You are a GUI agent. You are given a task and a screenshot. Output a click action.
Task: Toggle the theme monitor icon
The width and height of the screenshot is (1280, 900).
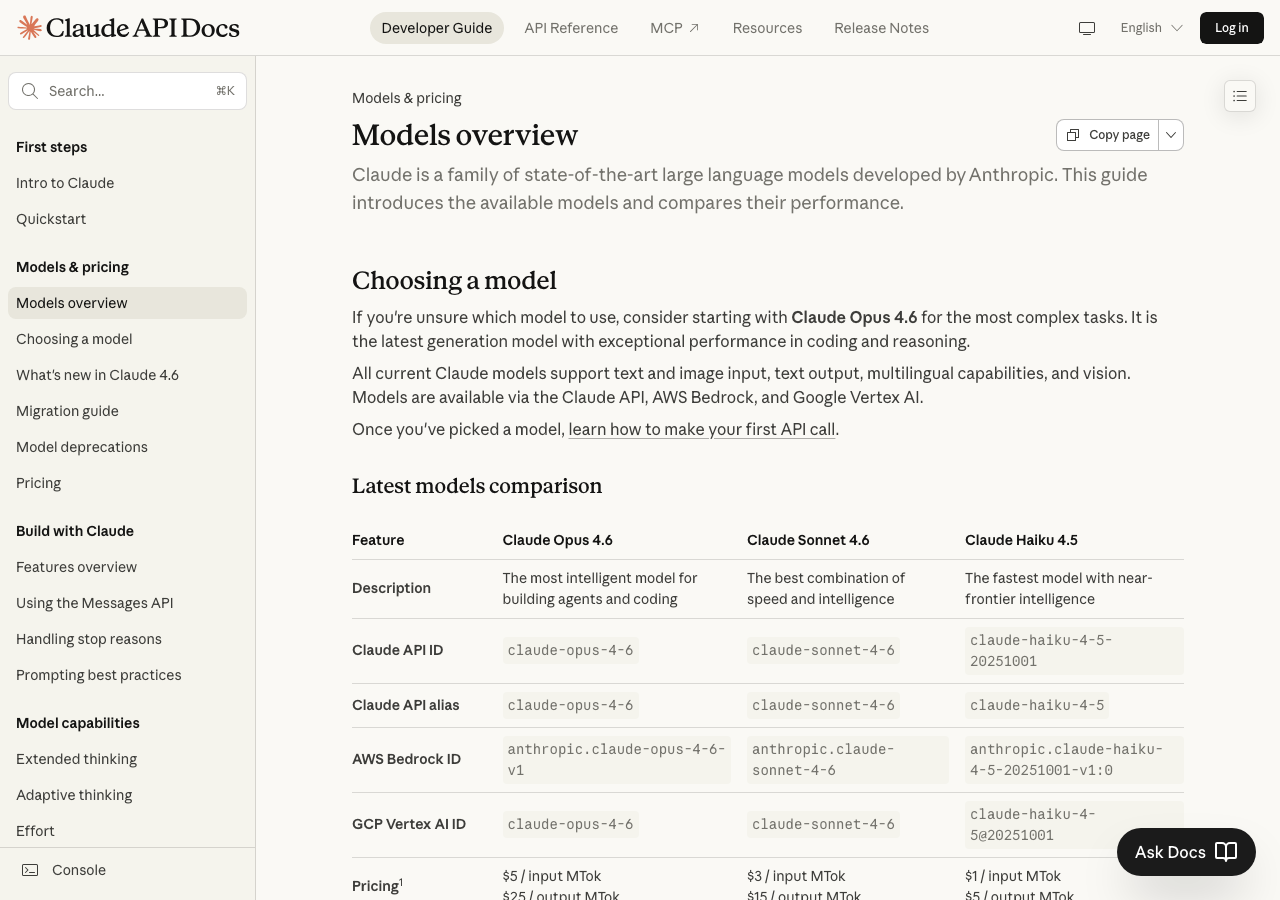pyautogui.click(x=1087, y=28)
